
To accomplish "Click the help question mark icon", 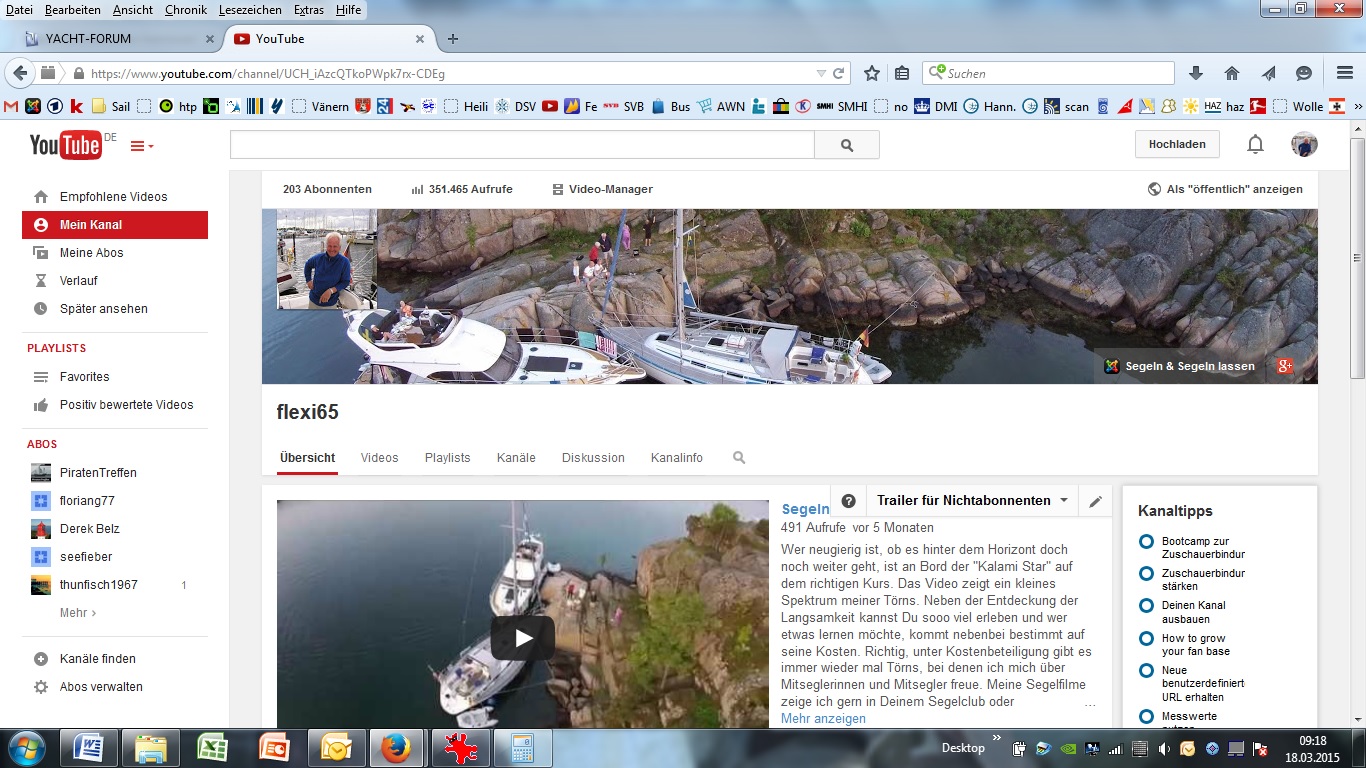I will [x=848, y=501].
